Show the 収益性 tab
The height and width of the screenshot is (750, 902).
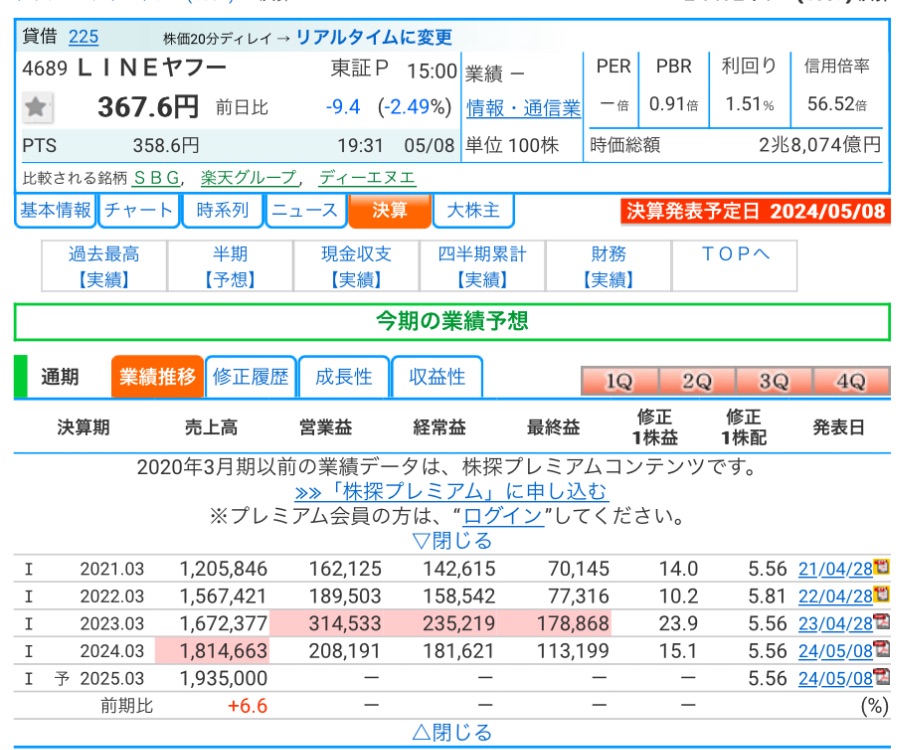(437, 377)
